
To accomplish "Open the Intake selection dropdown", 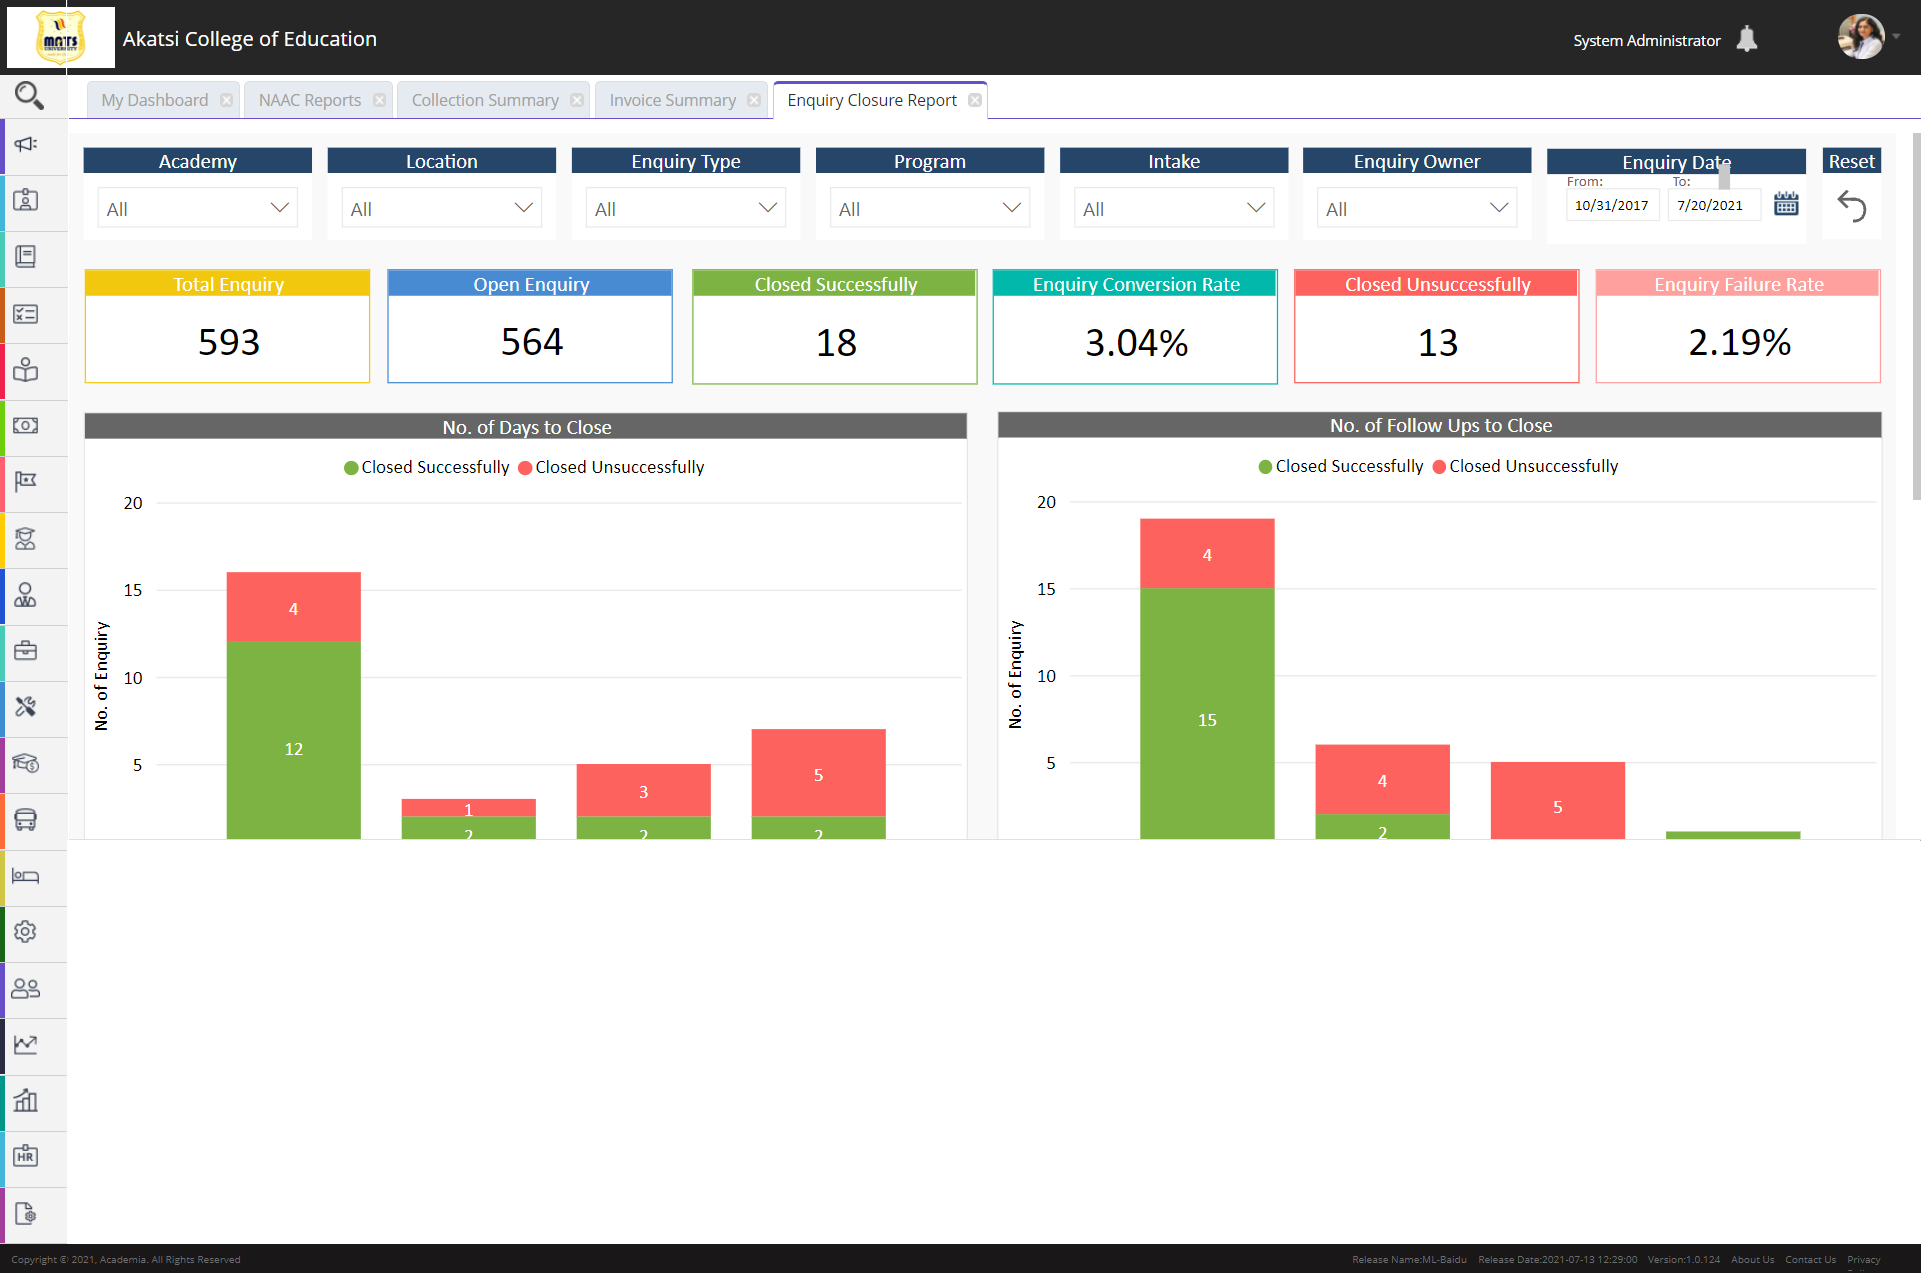I will (1173, 208).
